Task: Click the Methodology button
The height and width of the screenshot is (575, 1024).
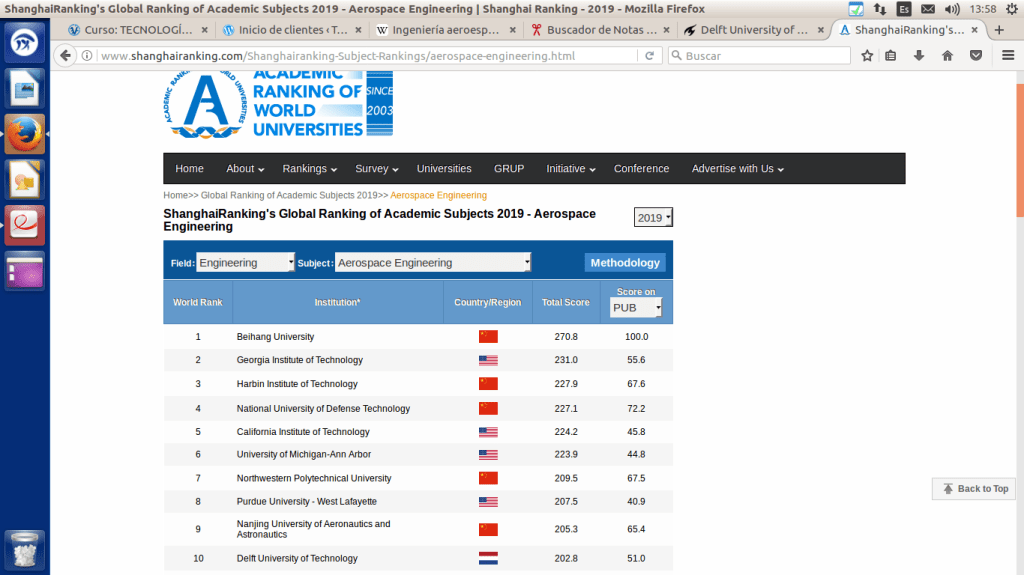Action: [x=625, y=263]
